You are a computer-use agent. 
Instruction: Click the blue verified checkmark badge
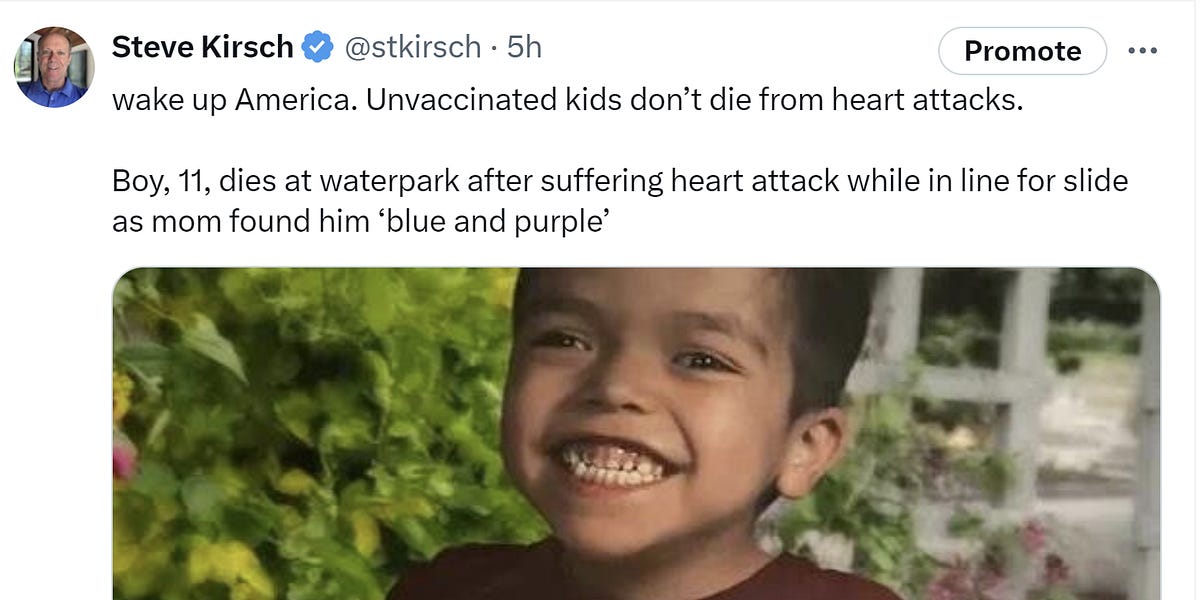coord(318,47)
